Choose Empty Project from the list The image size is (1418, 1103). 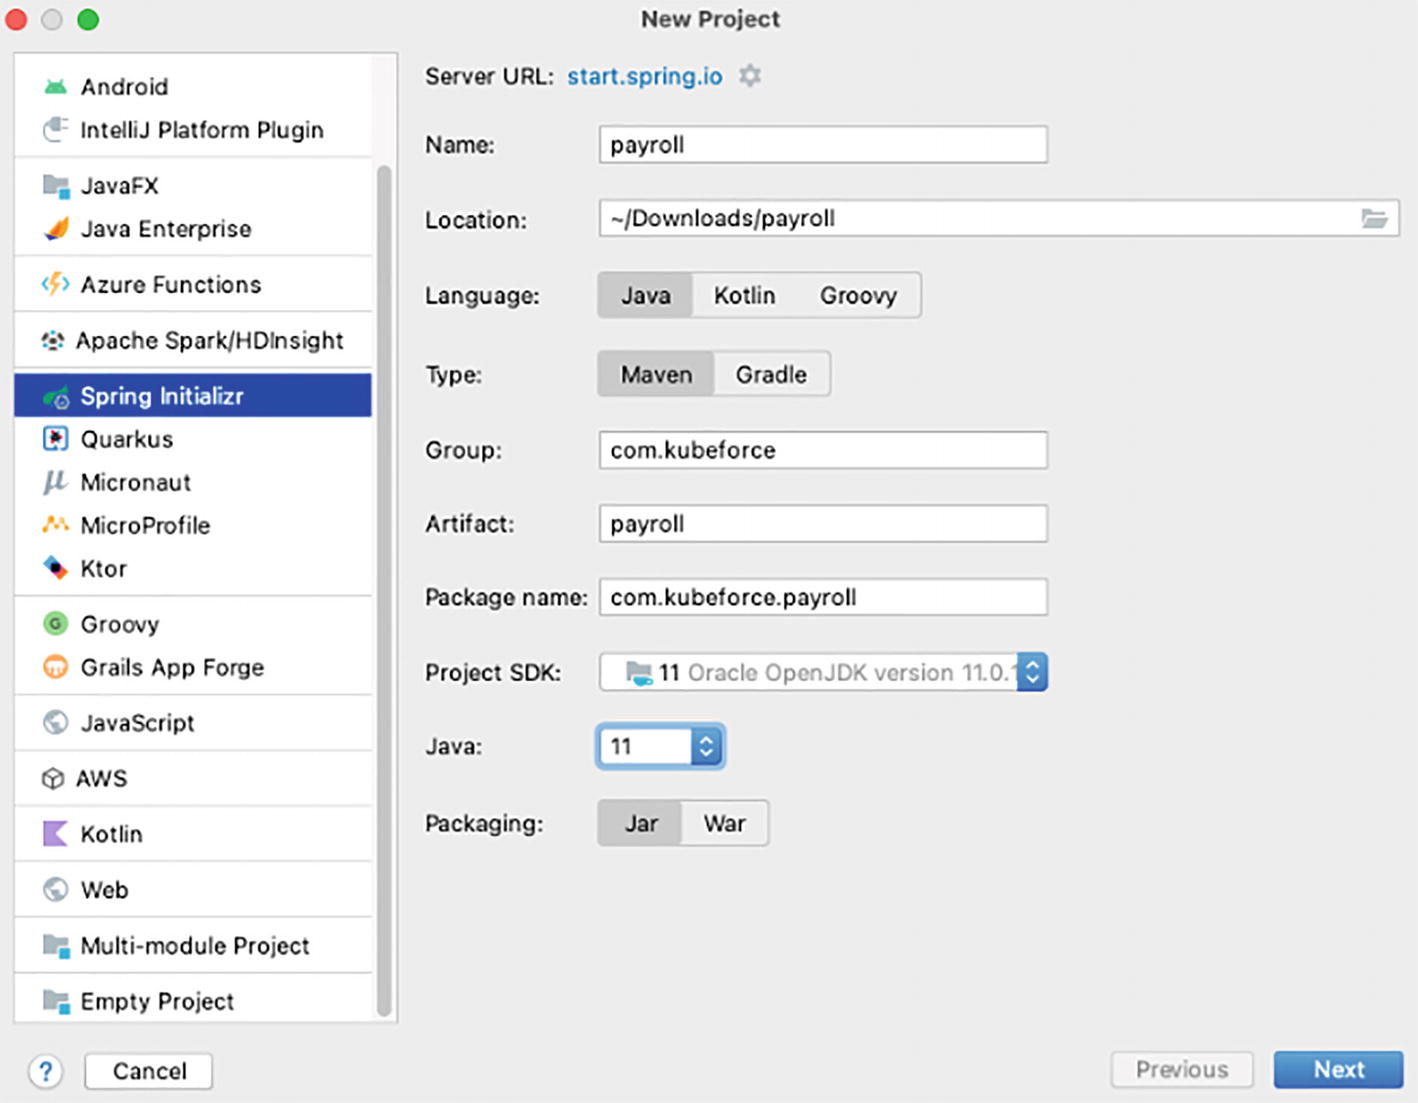(157, 1001)
